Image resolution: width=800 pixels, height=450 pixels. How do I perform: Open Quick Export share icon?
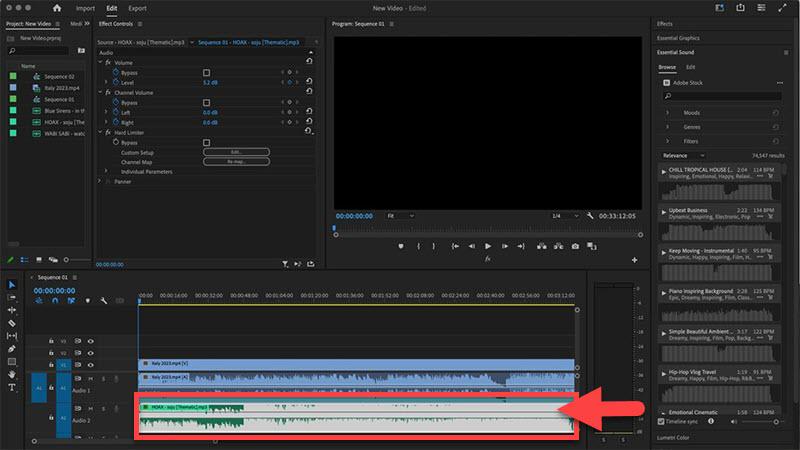[740, 8]
